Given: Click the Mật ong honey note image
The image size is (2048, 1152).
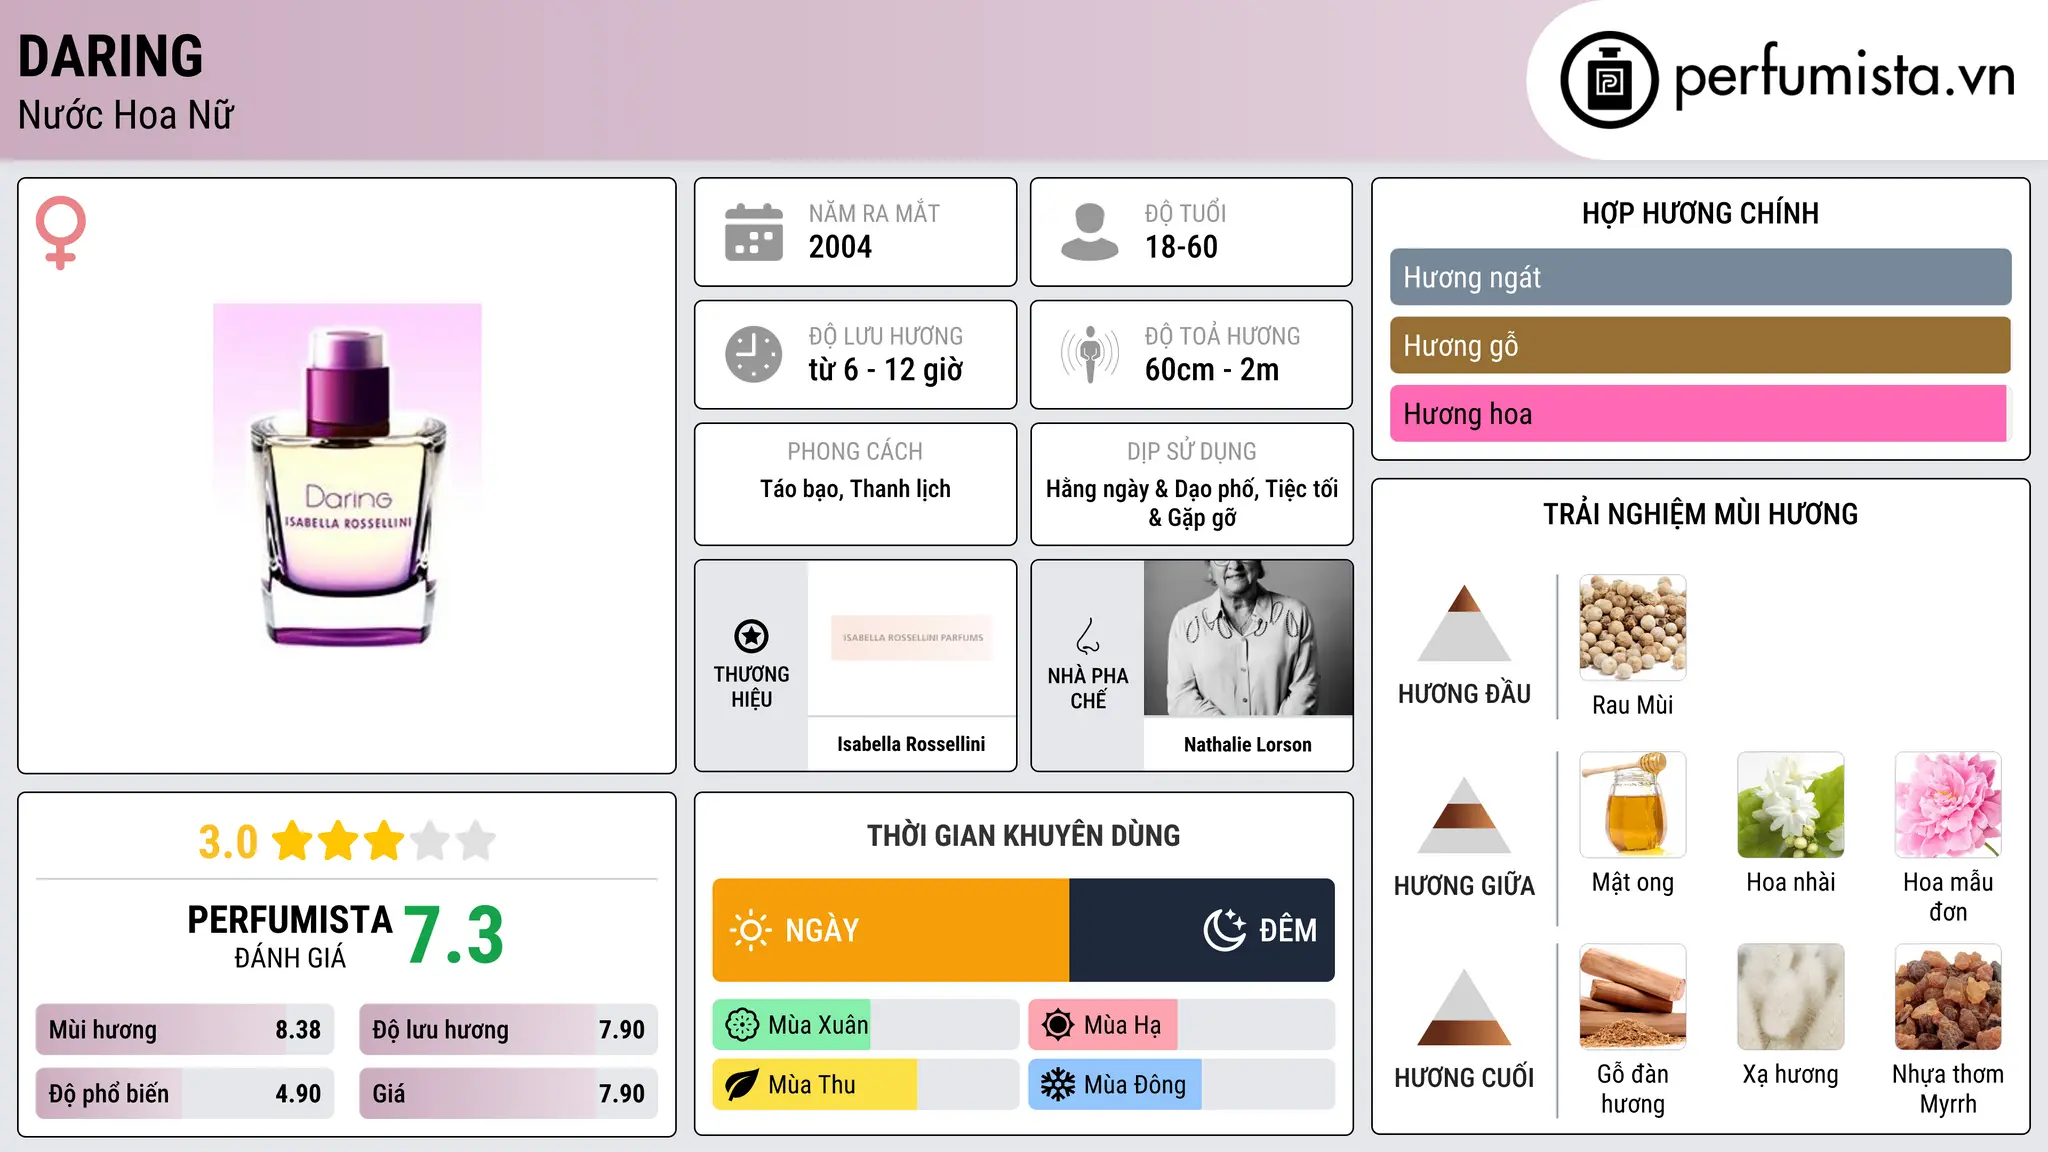Looking at the screenshot, I should pyautogui.click(x=1632, y=805).
